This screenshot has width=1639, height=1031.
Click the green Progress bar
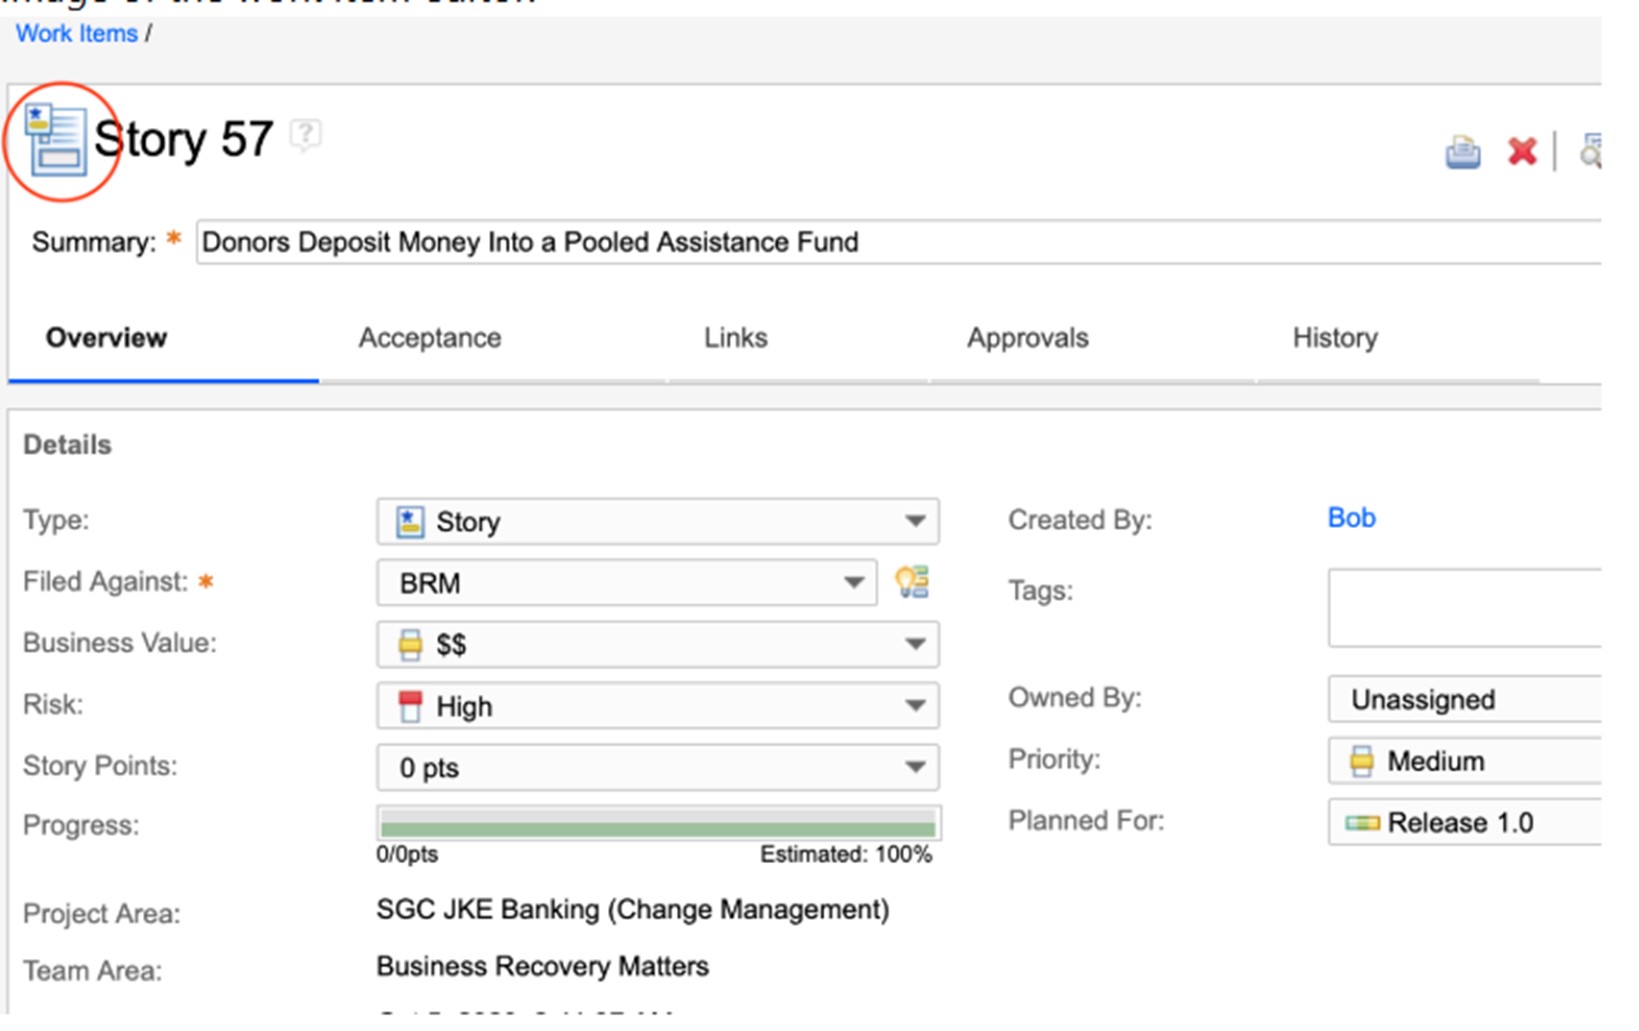pyautogui.click(x=657, y=826)
